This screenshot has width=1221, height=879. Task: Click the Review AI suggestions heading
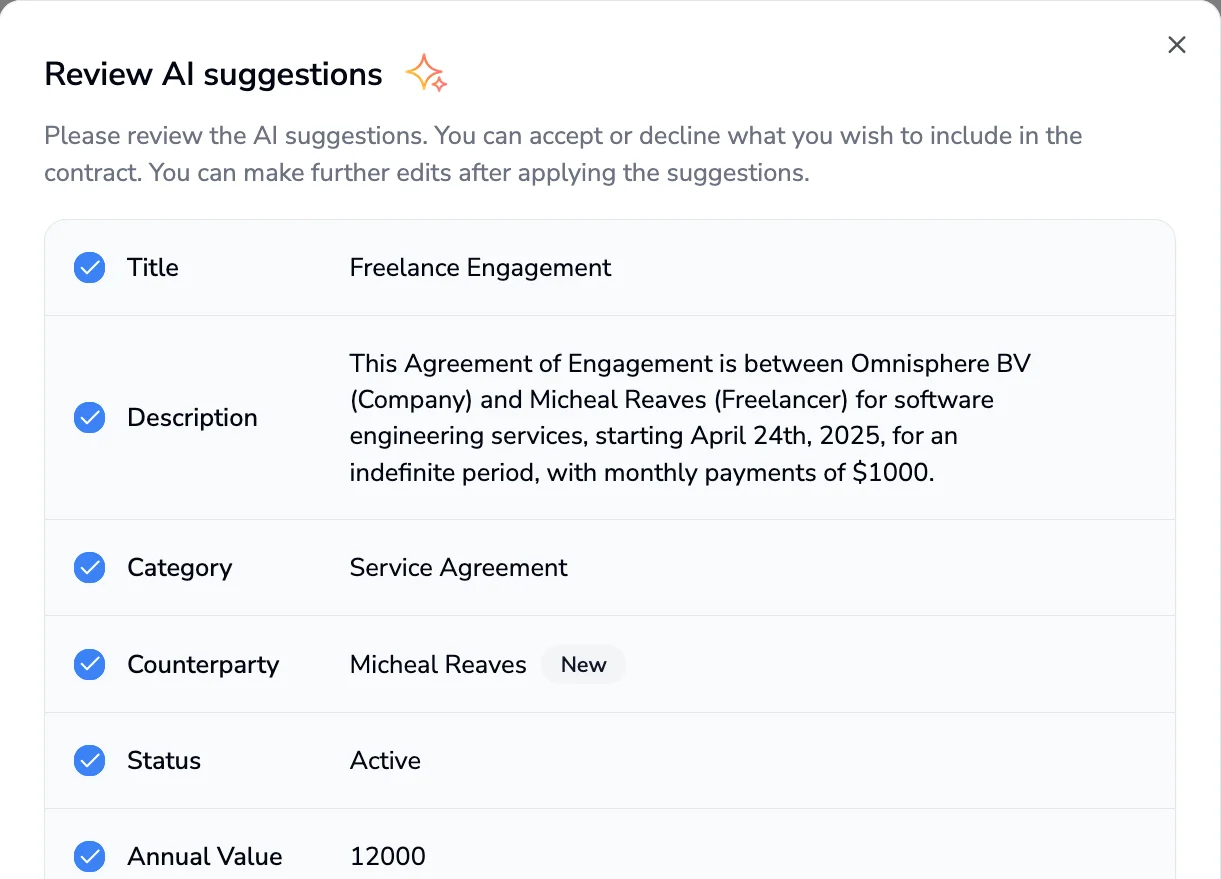click(x=213, y=73)
